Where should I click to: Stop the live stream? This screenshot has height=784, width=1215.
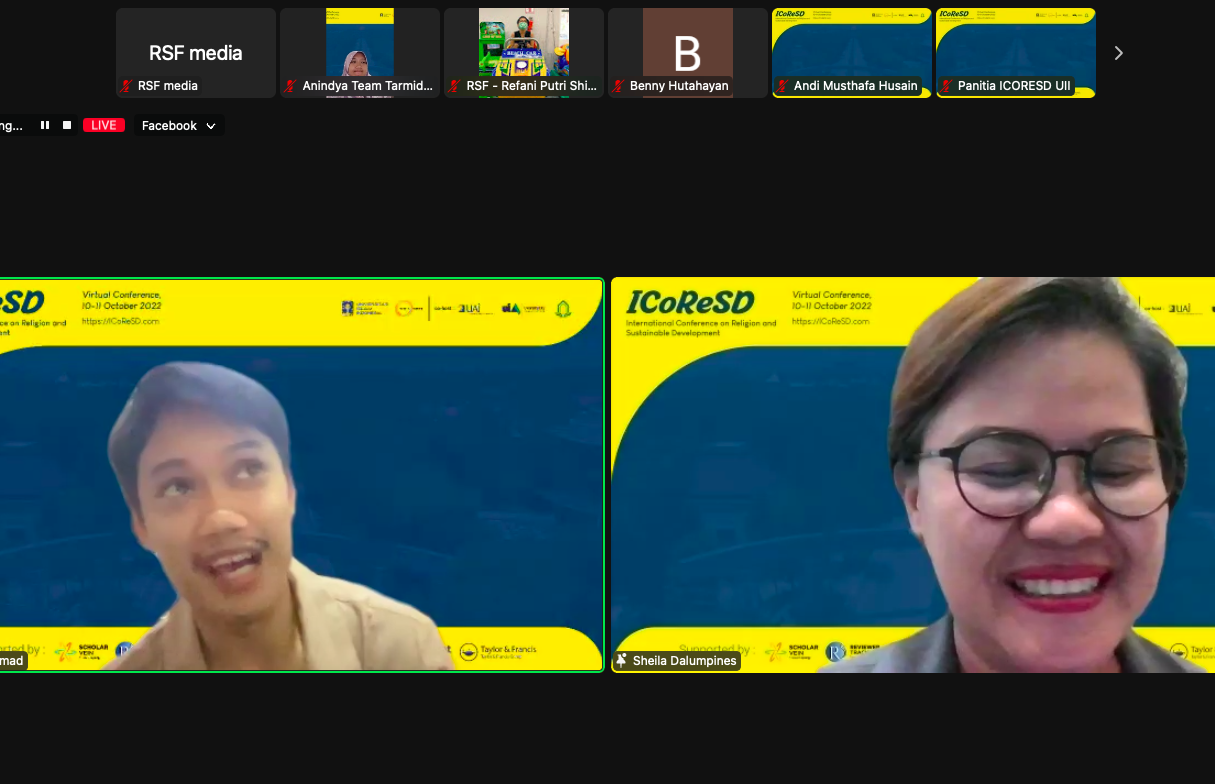(x=67, y=125)
